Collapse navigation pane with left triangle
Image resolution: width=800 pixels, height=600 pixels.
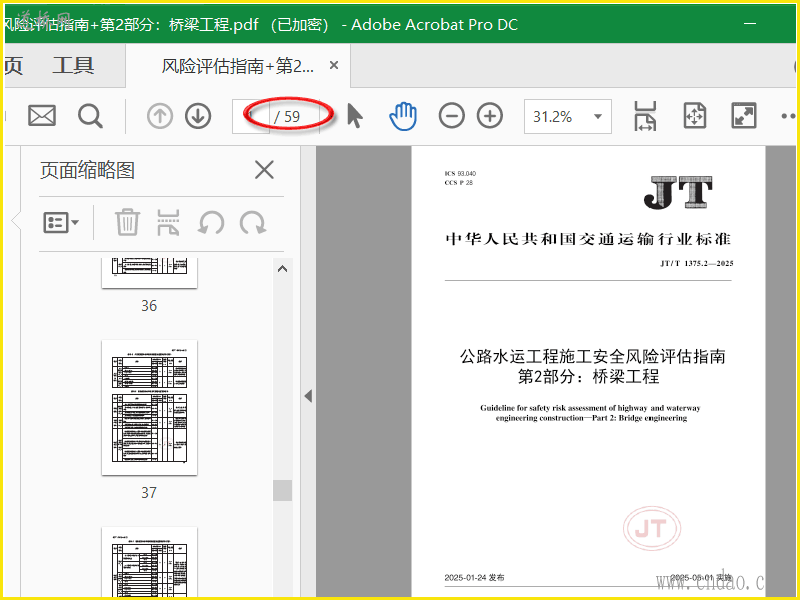[308, 396]
